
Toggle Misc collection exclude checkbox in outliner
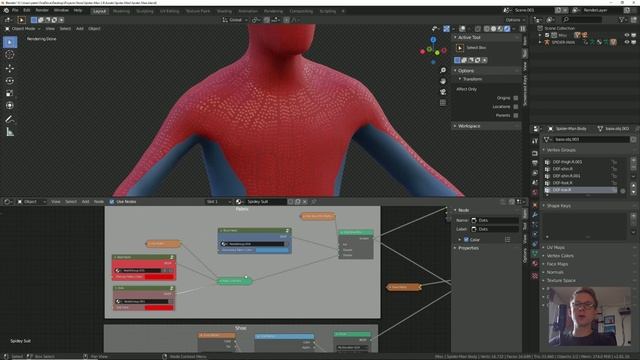pyautogui.click(x=547, y=36)
